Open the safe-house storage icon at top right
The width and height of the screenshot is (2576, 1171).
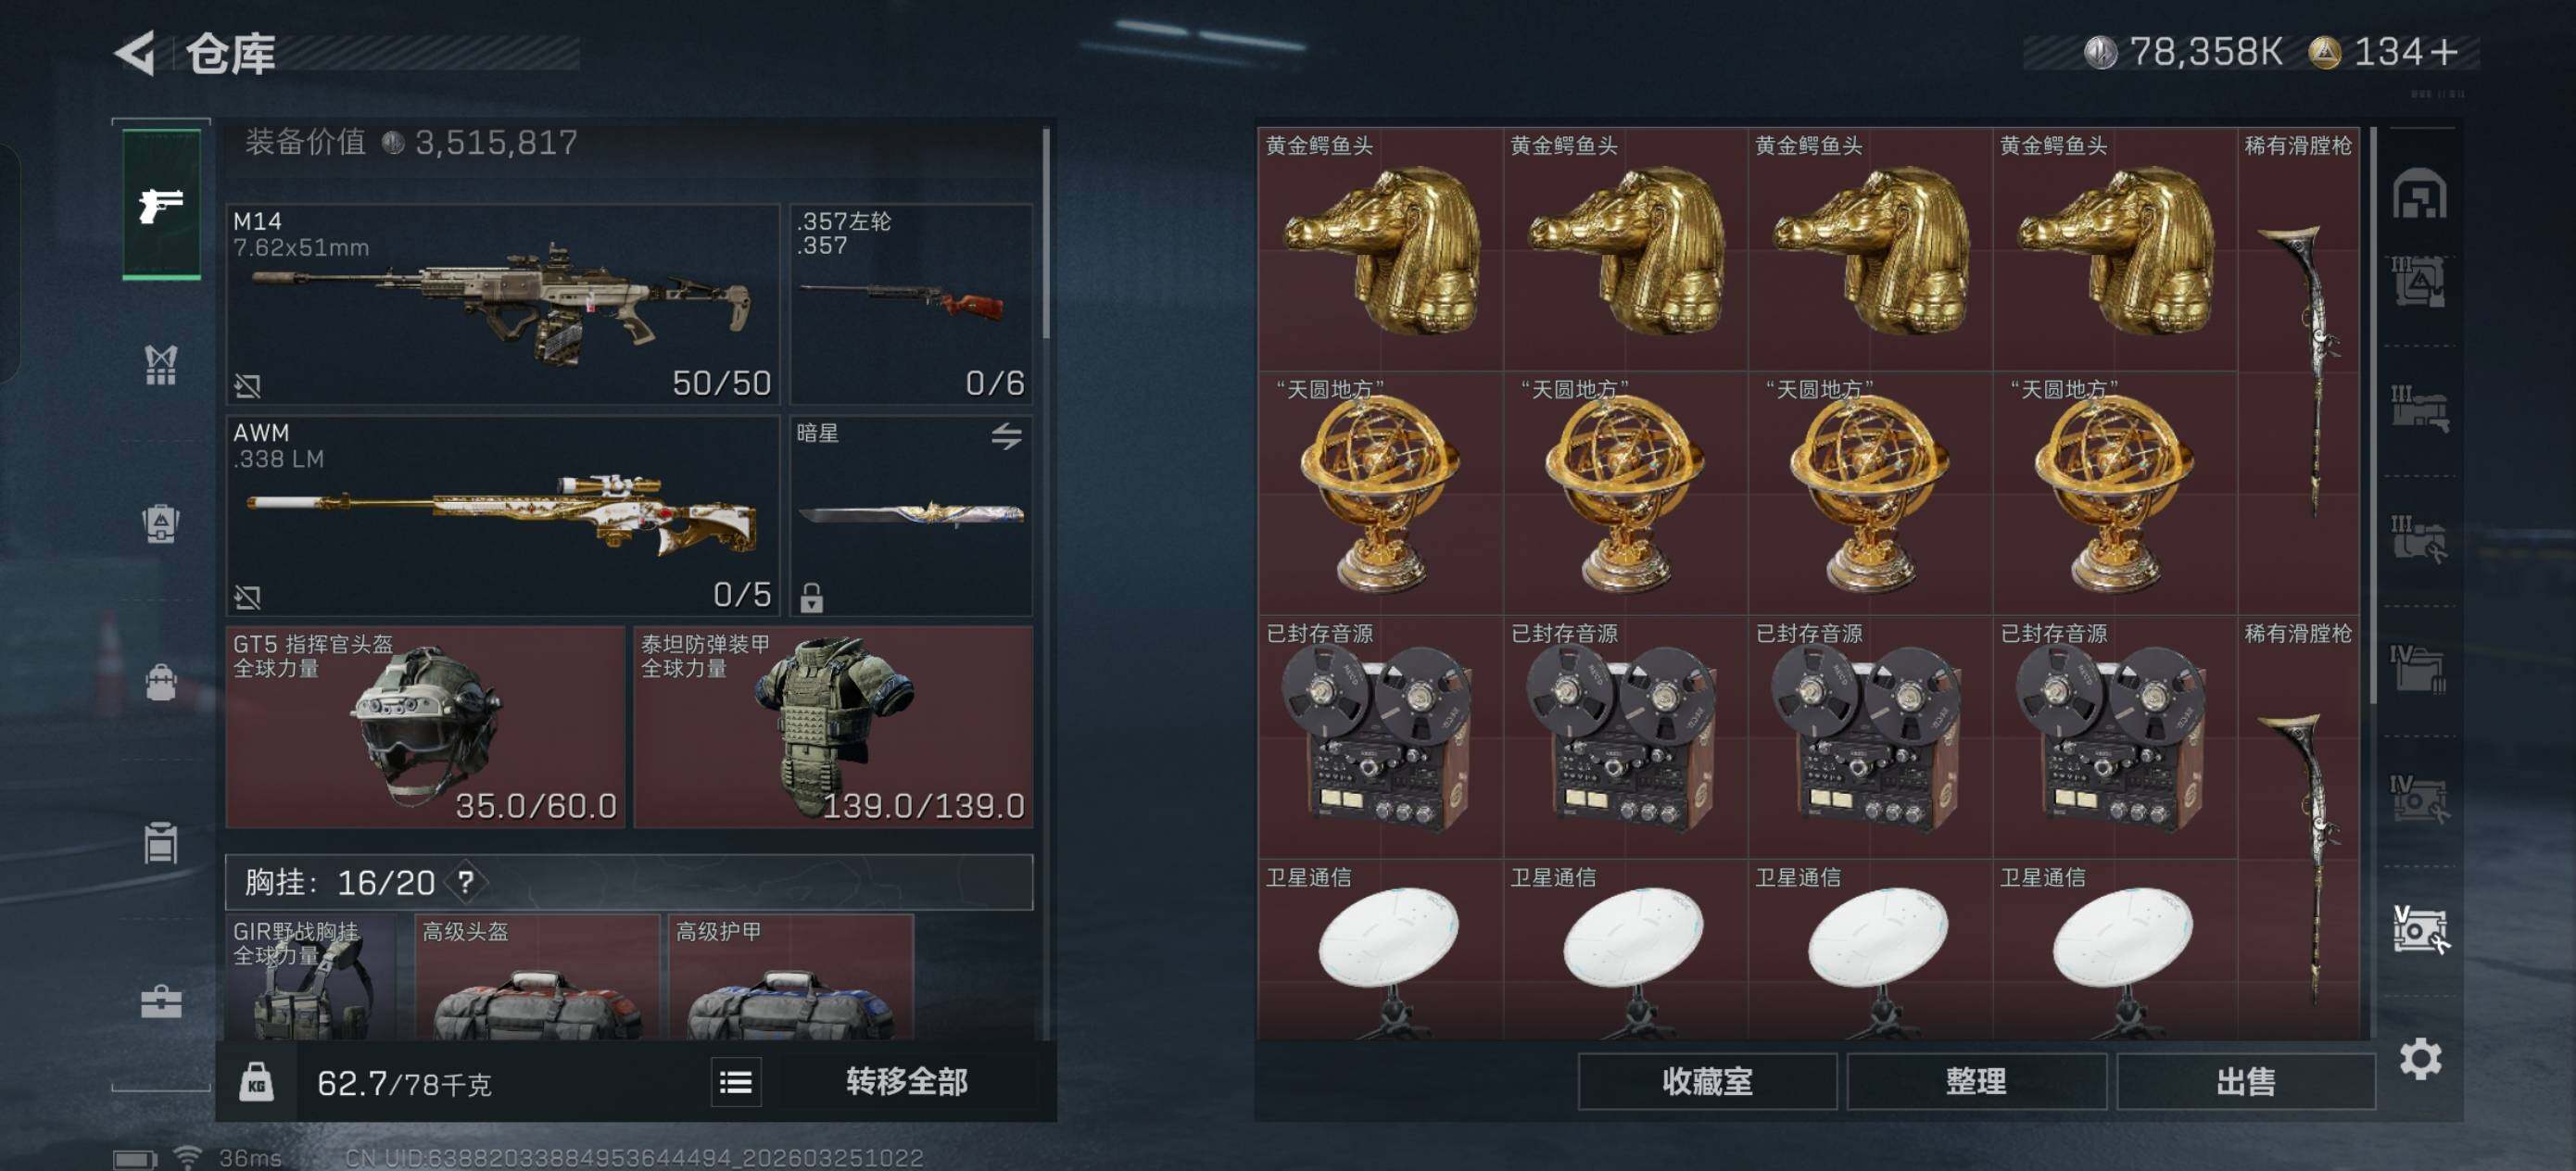[2420, 194]
